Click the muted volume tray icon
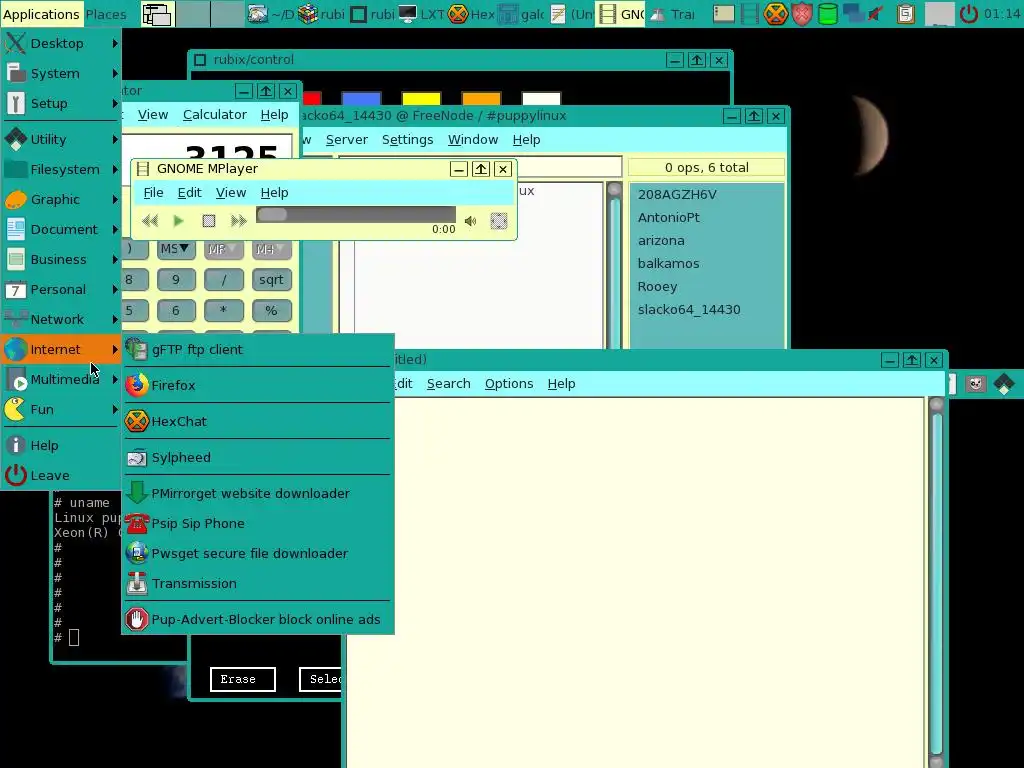This screenshot has height=768, width=1024. 878,14
